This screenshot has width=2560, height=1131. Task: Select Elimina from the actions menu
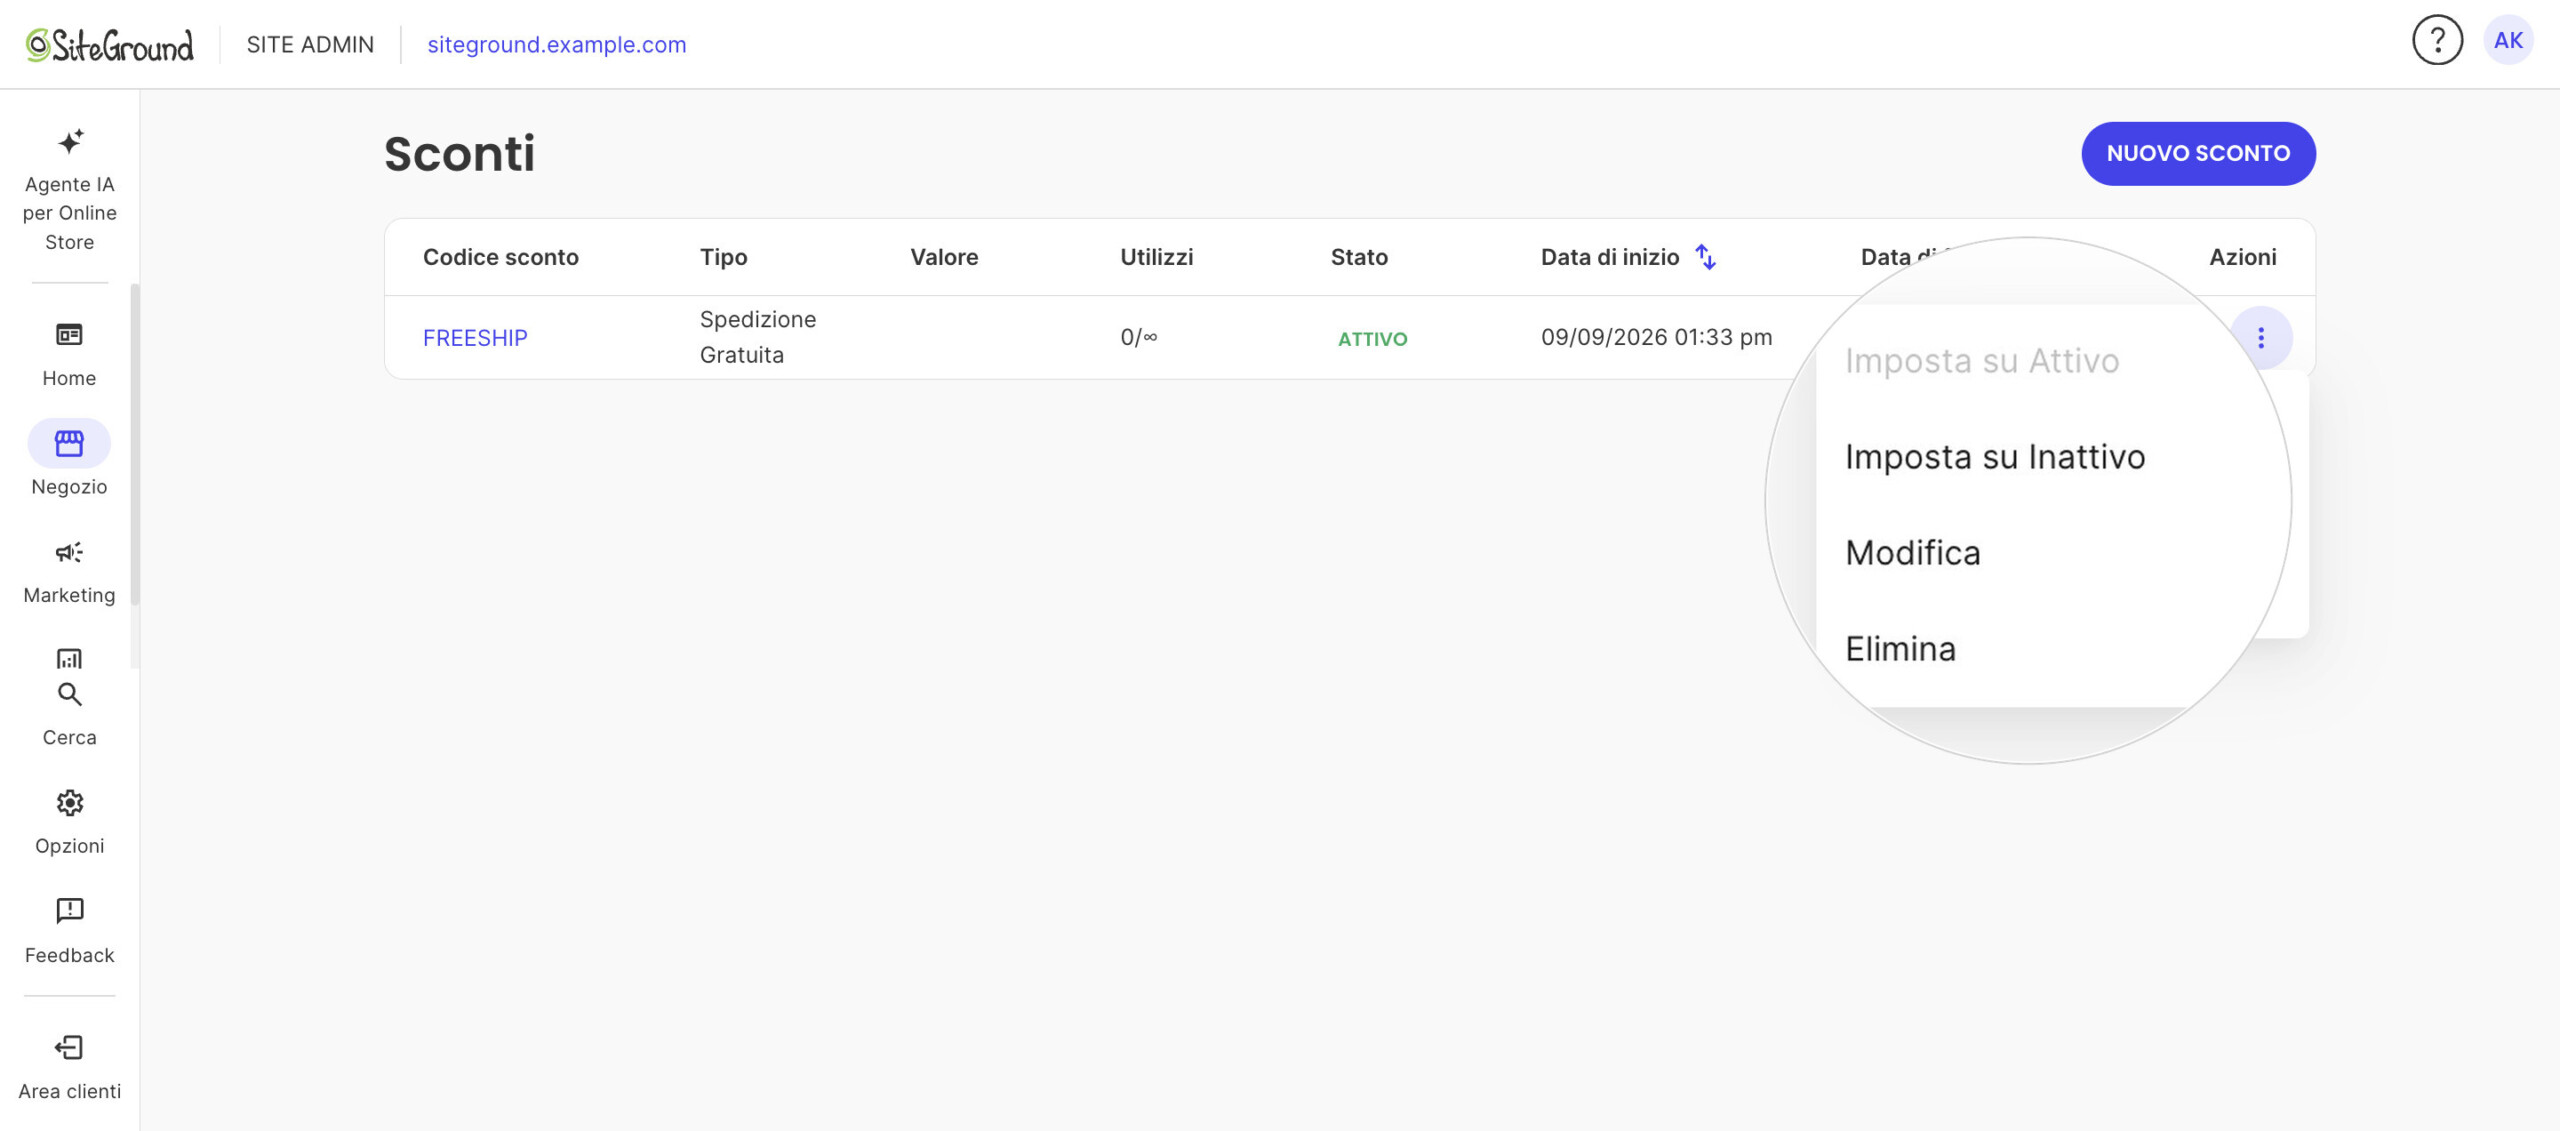click(1900, 649)
